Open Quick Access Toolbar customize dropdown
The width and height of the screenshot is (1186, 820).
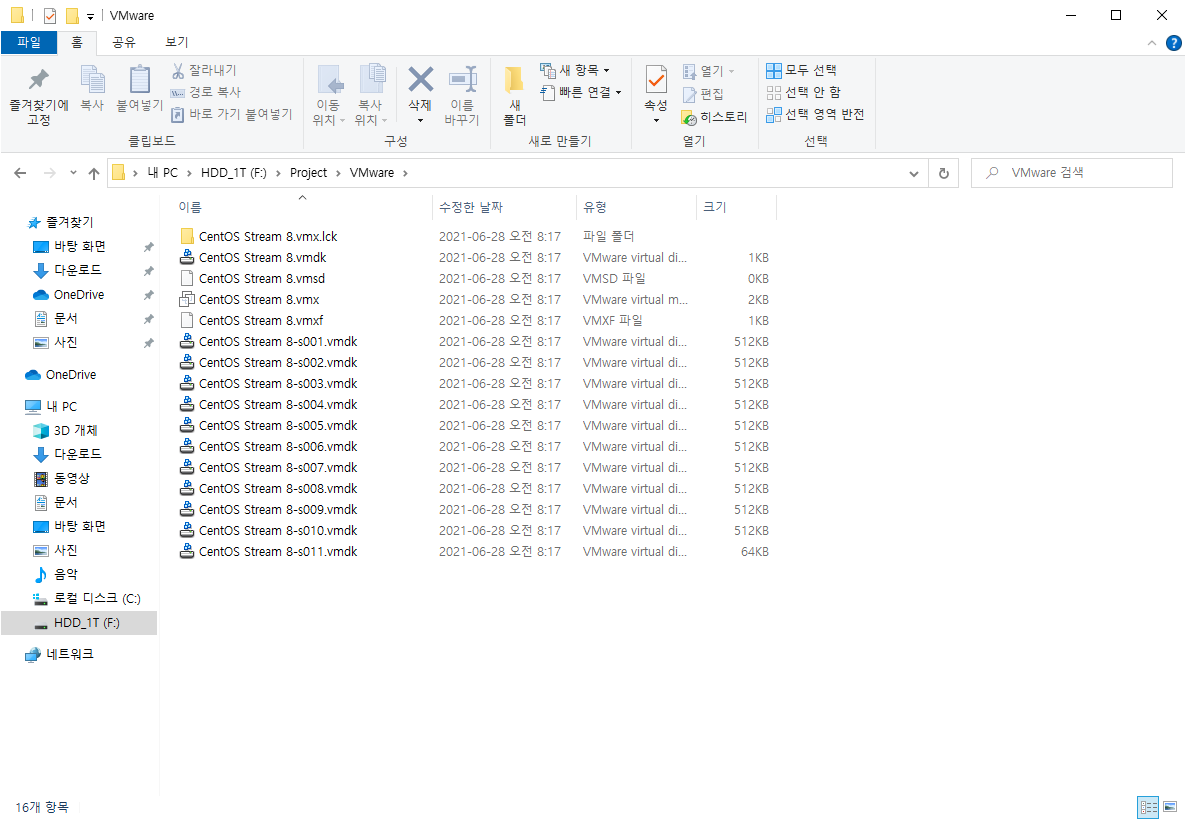tap(90, 16)
